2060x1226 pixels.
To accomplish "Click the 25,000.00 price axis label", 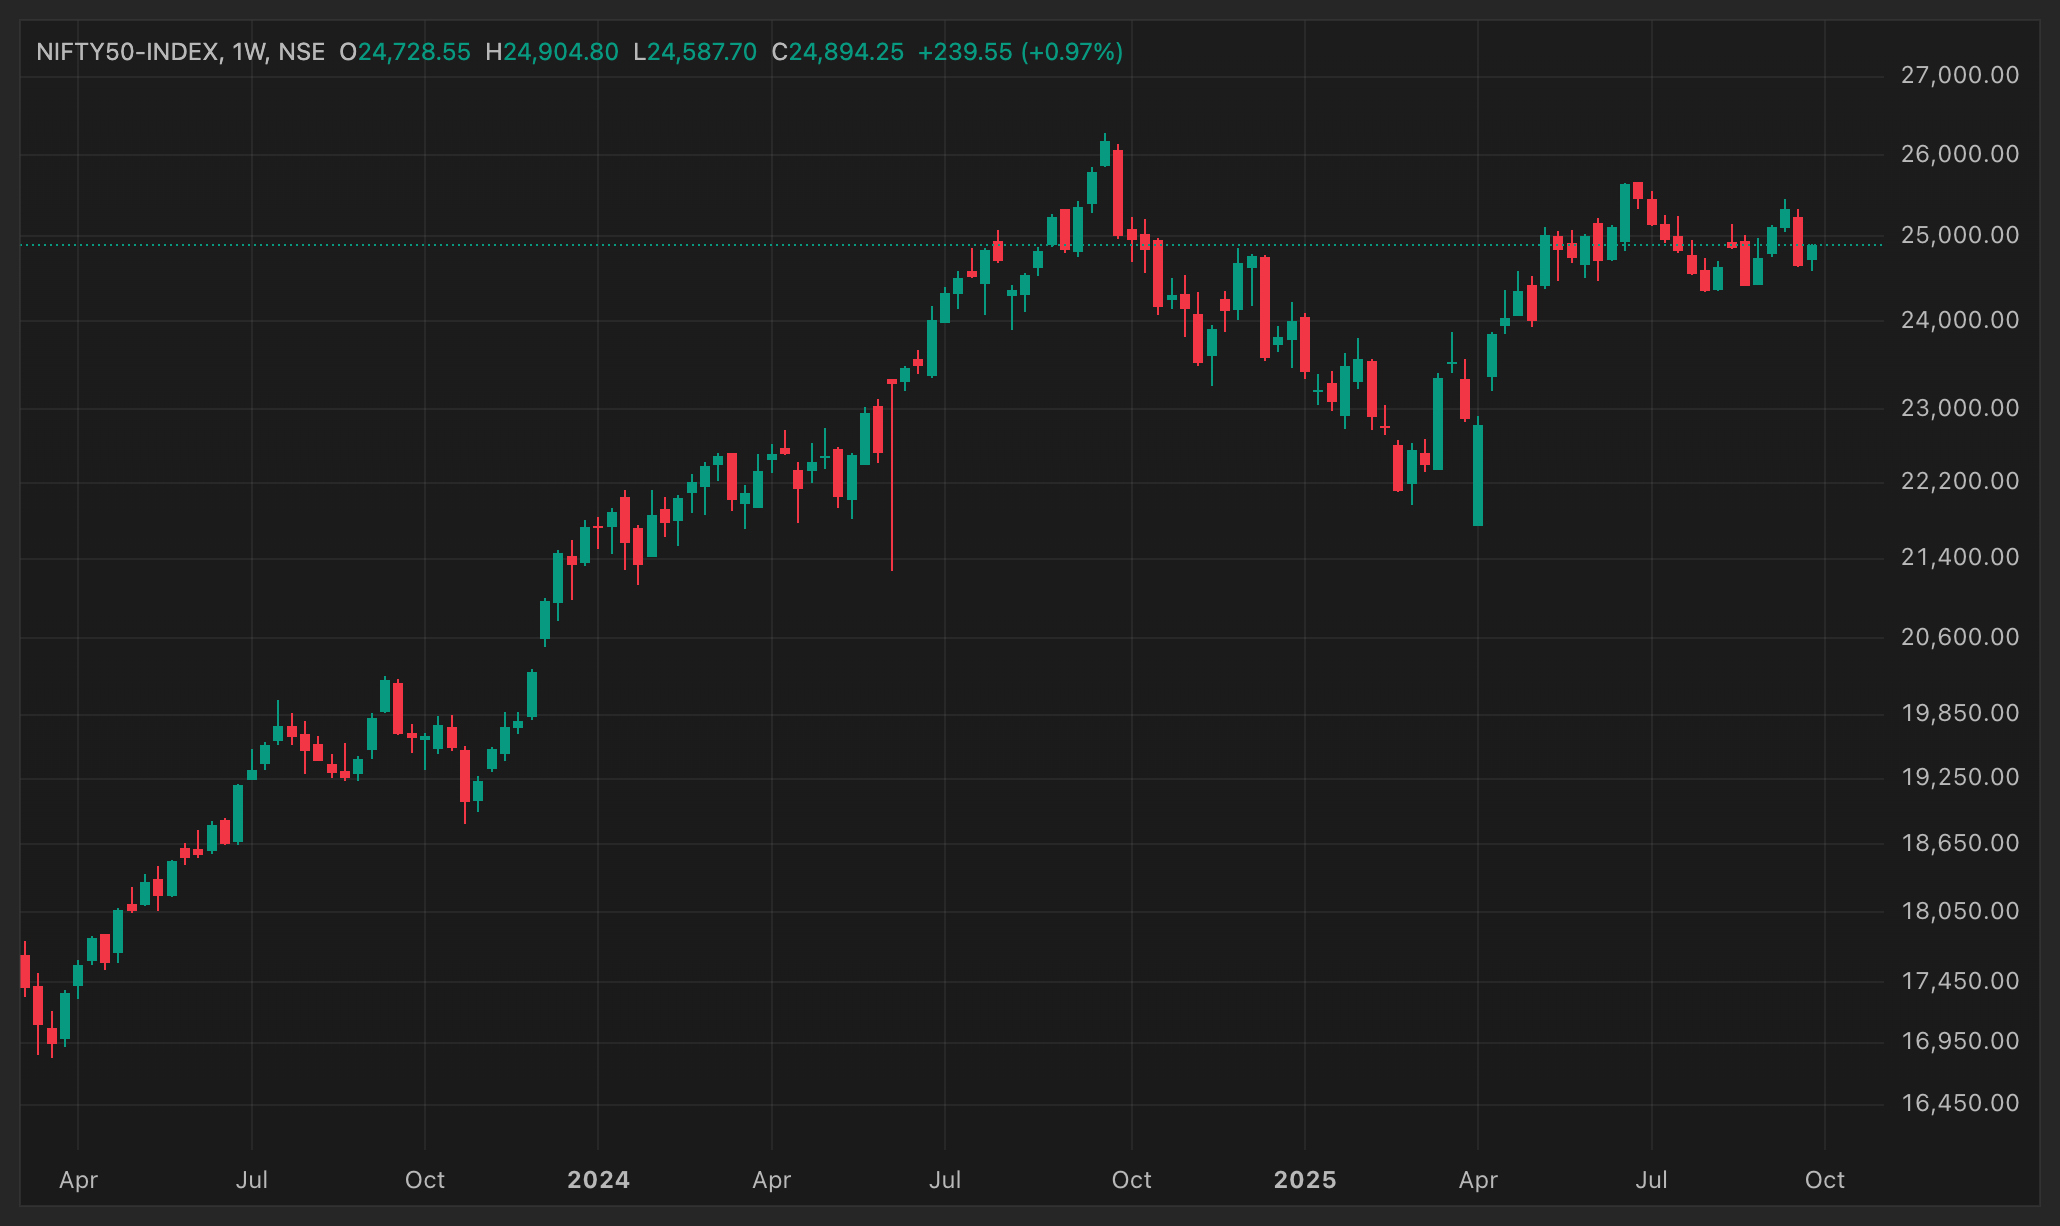I will click(x=1960, y=235).
